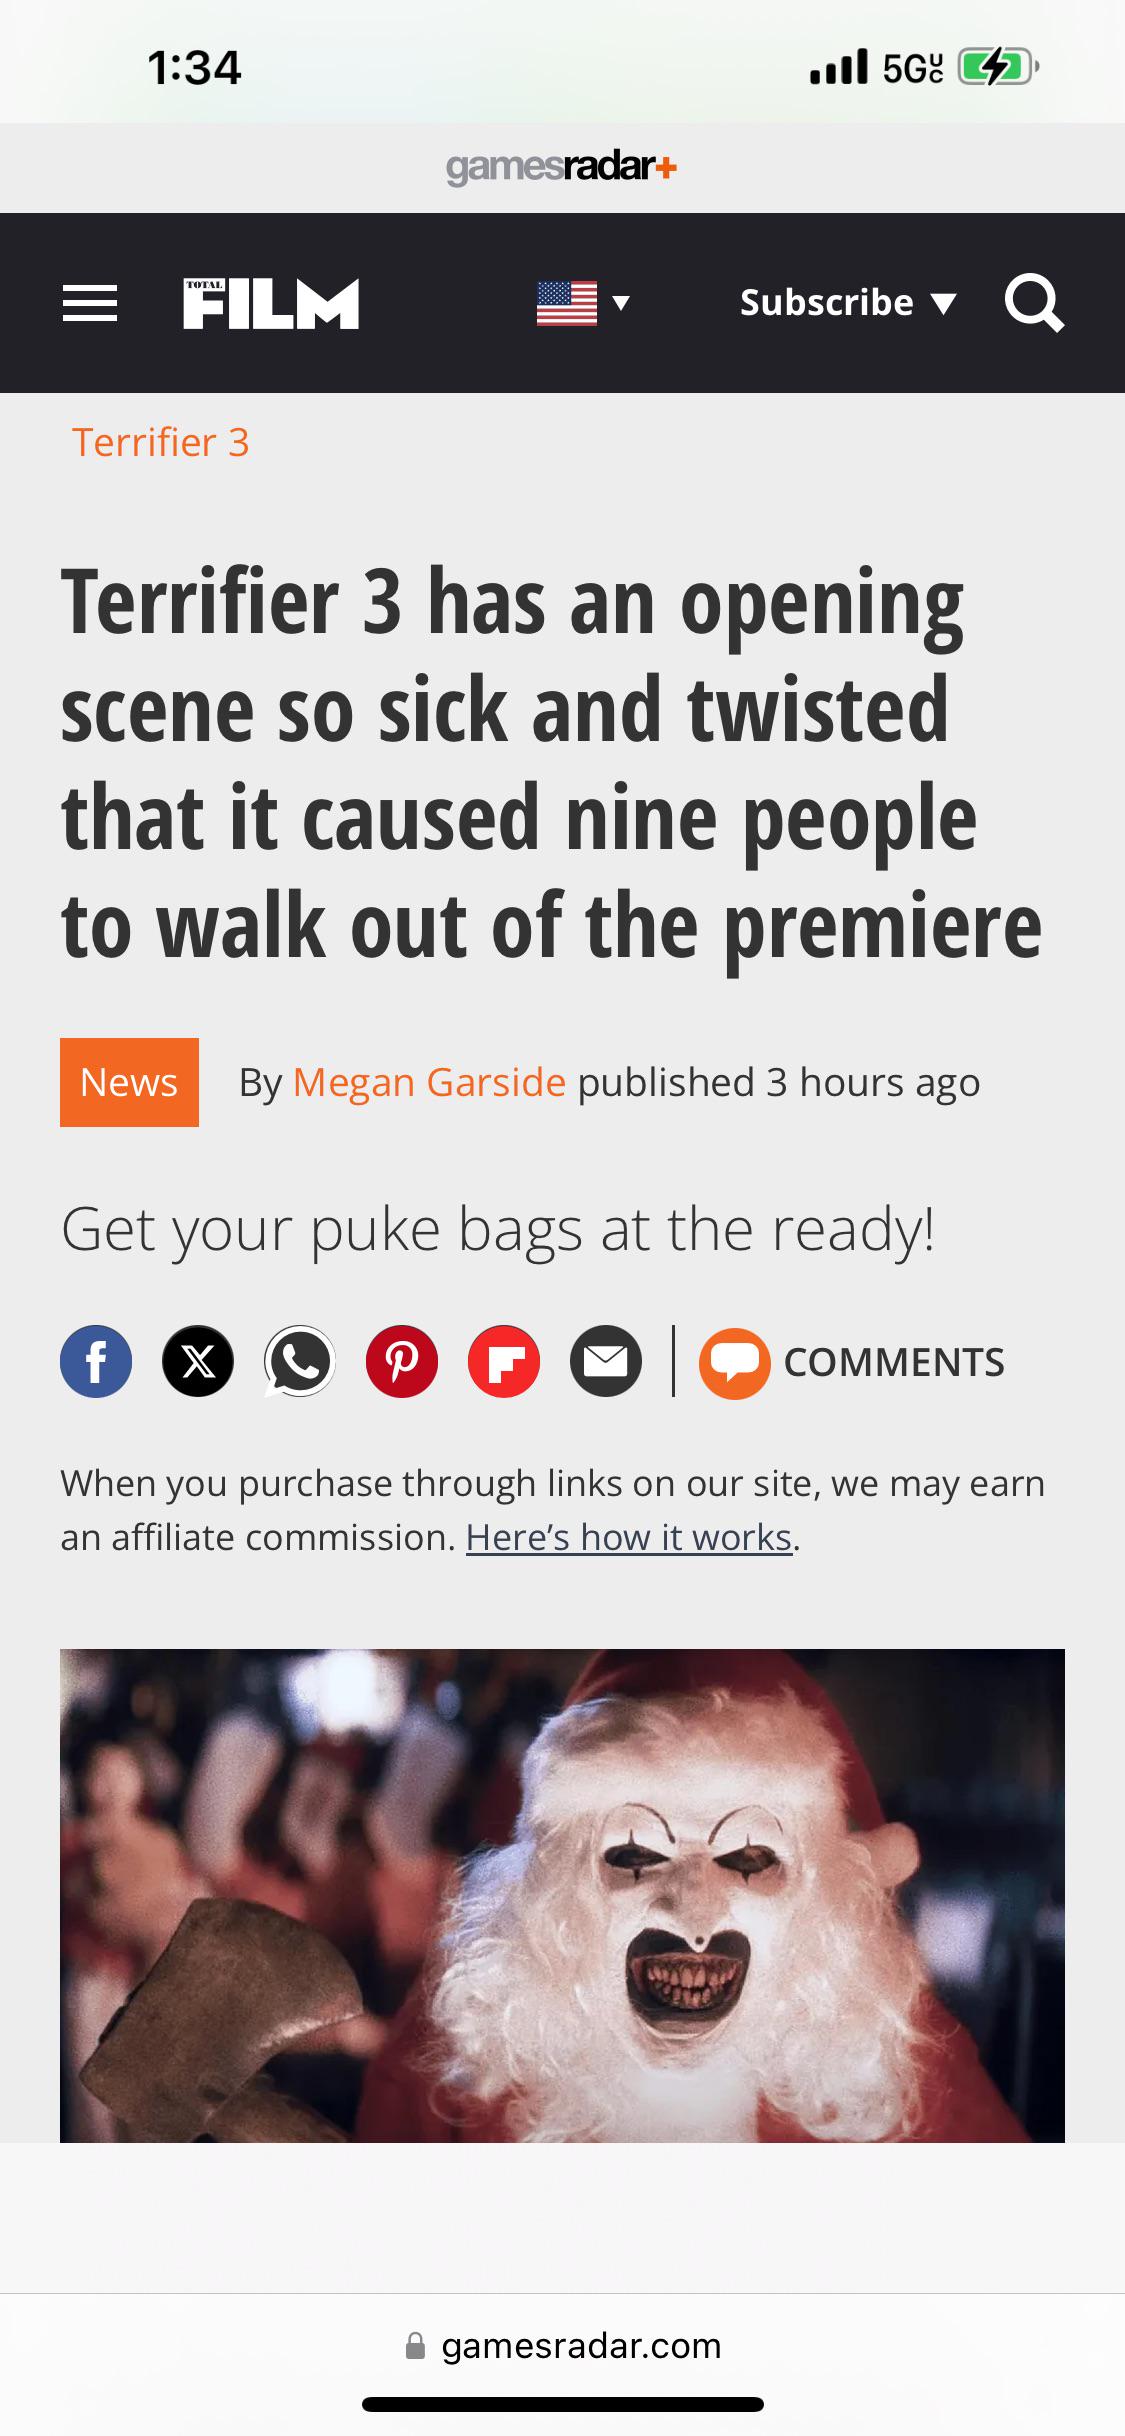This screenshot has width=1125, height=2436.
Task: Open "Here's how it works" link
Action: pyautogui.click(x=629, y=1537)
